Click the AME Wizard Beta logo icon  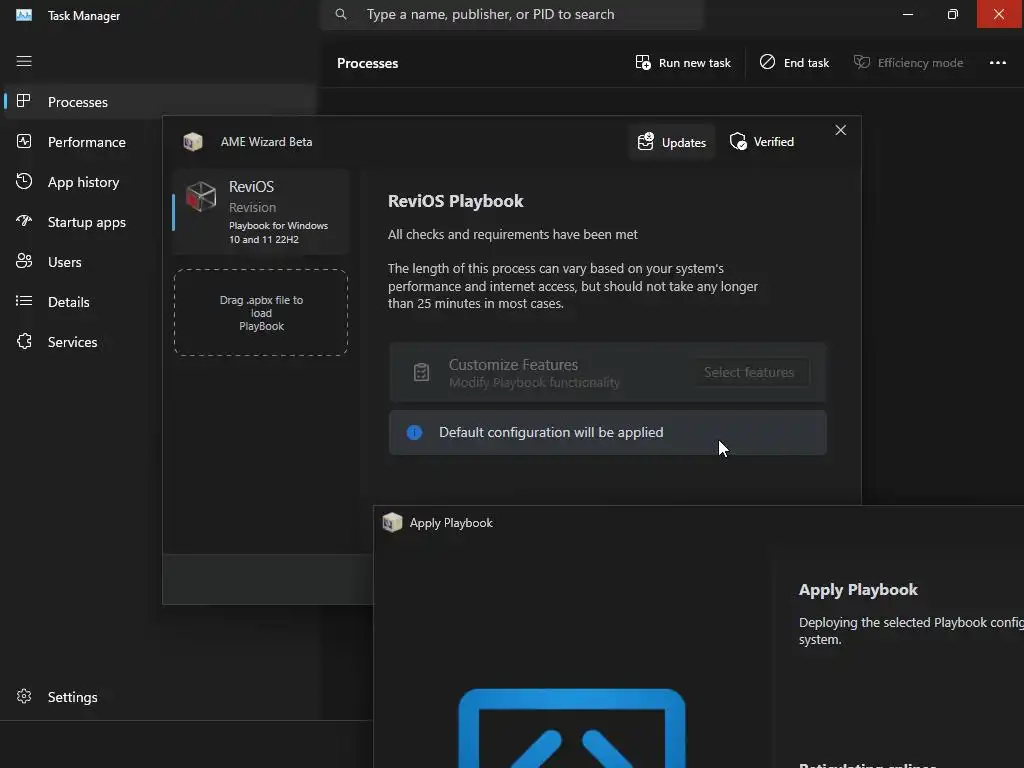pyautogui.click(x=193, y=141)
